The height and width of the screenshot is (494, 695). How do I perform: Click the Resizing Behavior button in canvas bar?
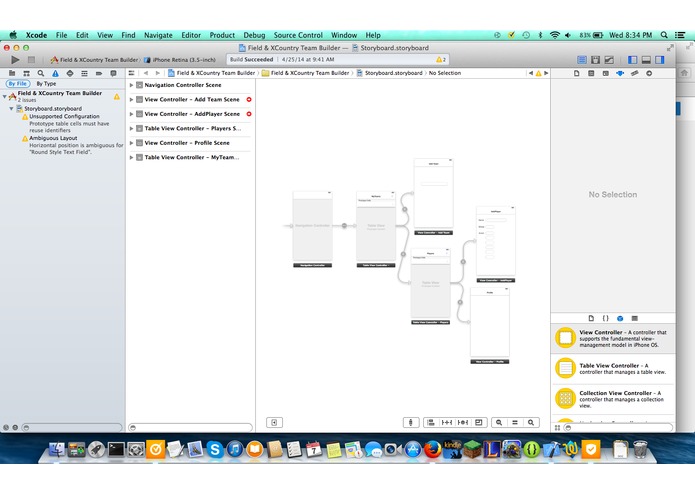479,422
